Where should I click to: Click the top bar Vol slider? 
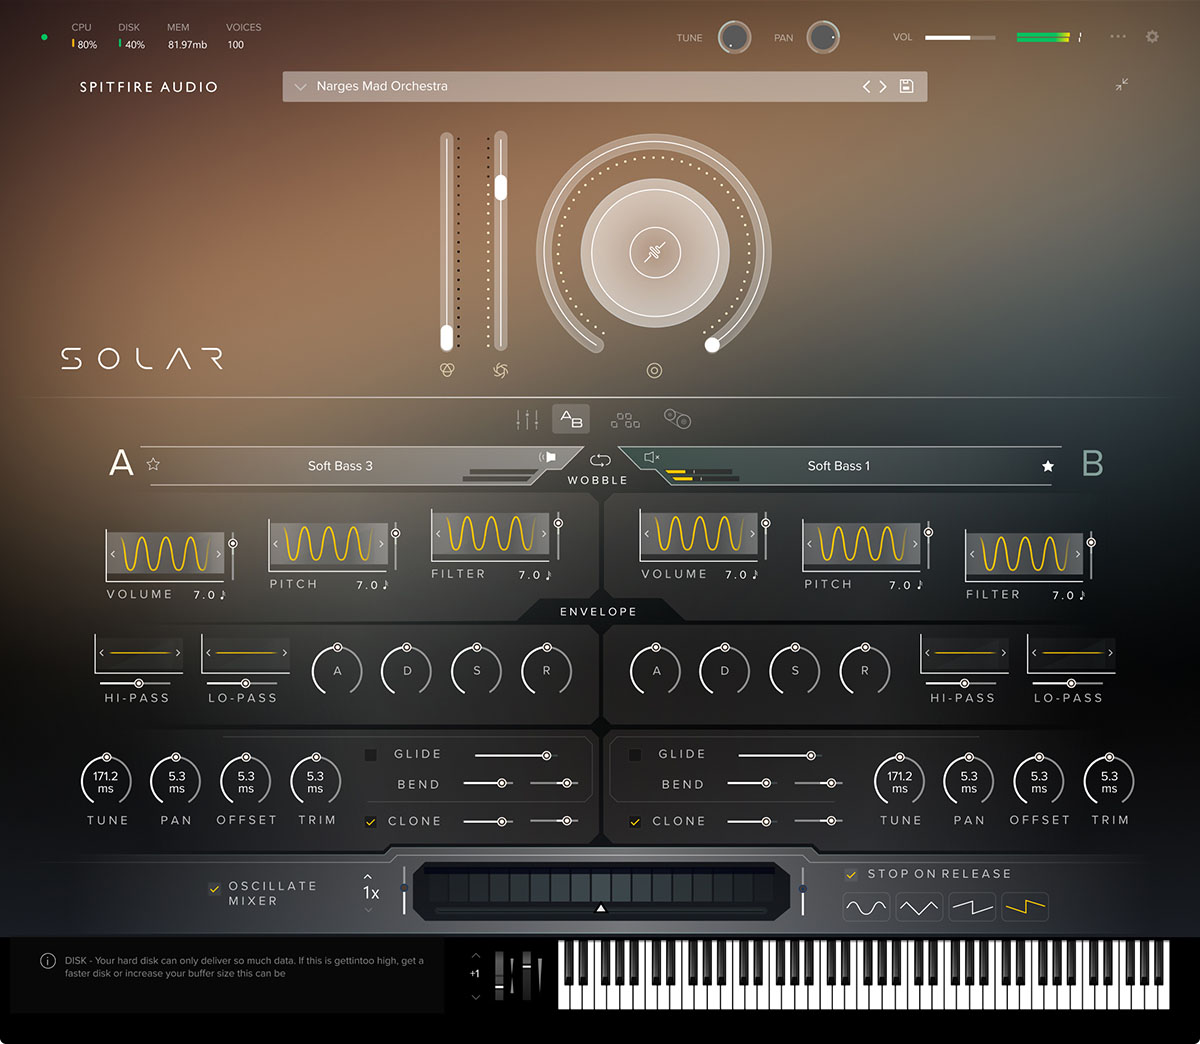pyautogui.click(x=960, y=37)
